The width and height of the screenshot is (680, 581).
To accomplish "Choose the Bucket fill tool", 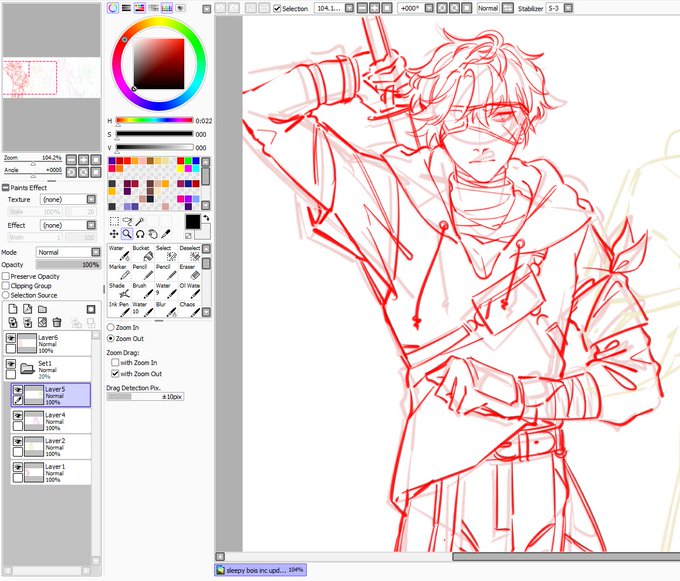I will point(143,253).
